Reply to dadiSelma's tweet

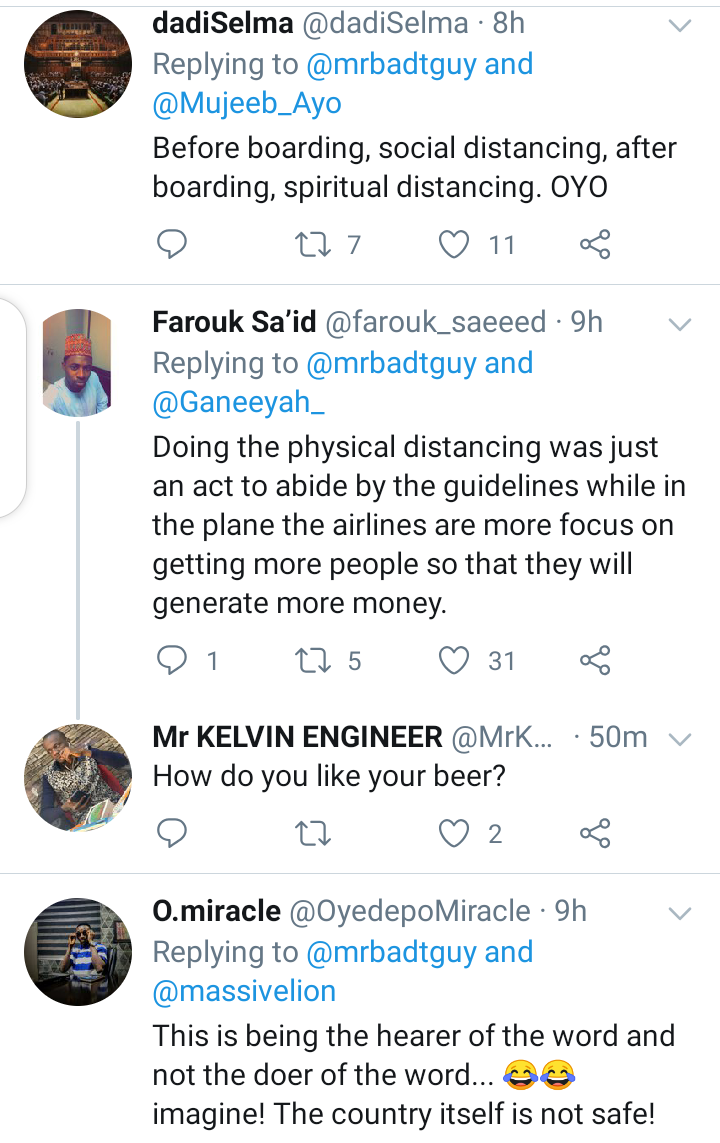(x=173, y=244)
